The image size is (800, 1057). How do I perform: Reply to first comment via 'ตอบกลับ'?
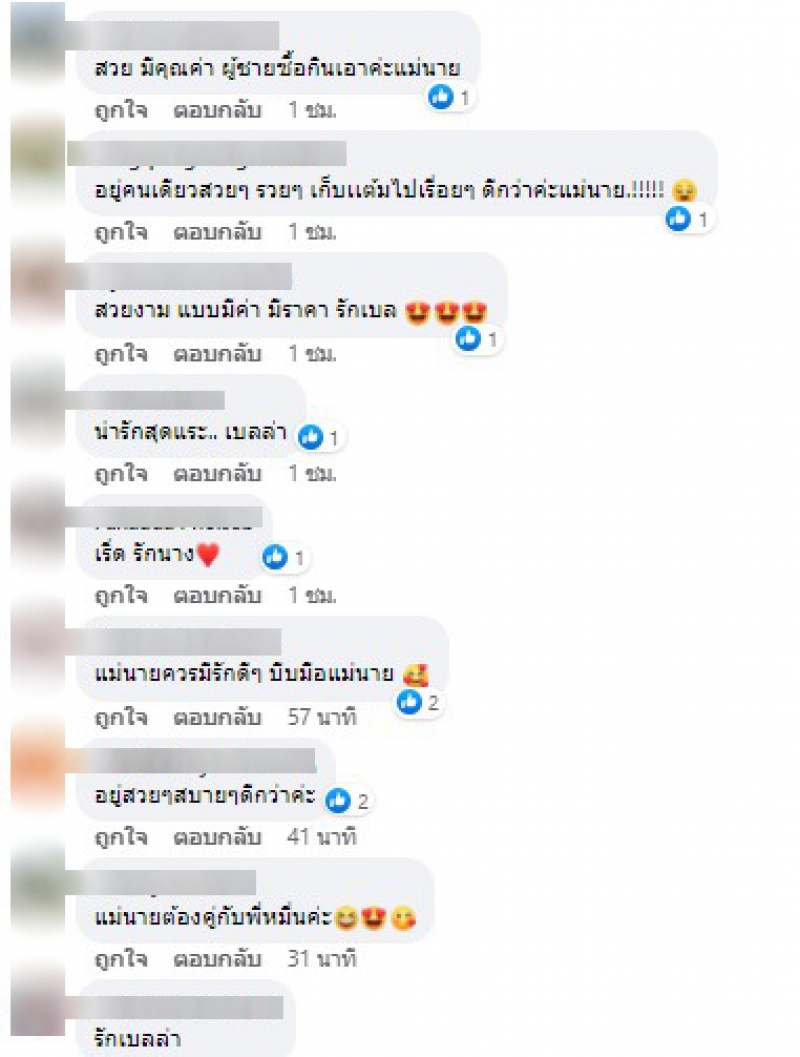click(x=217, y=110)
